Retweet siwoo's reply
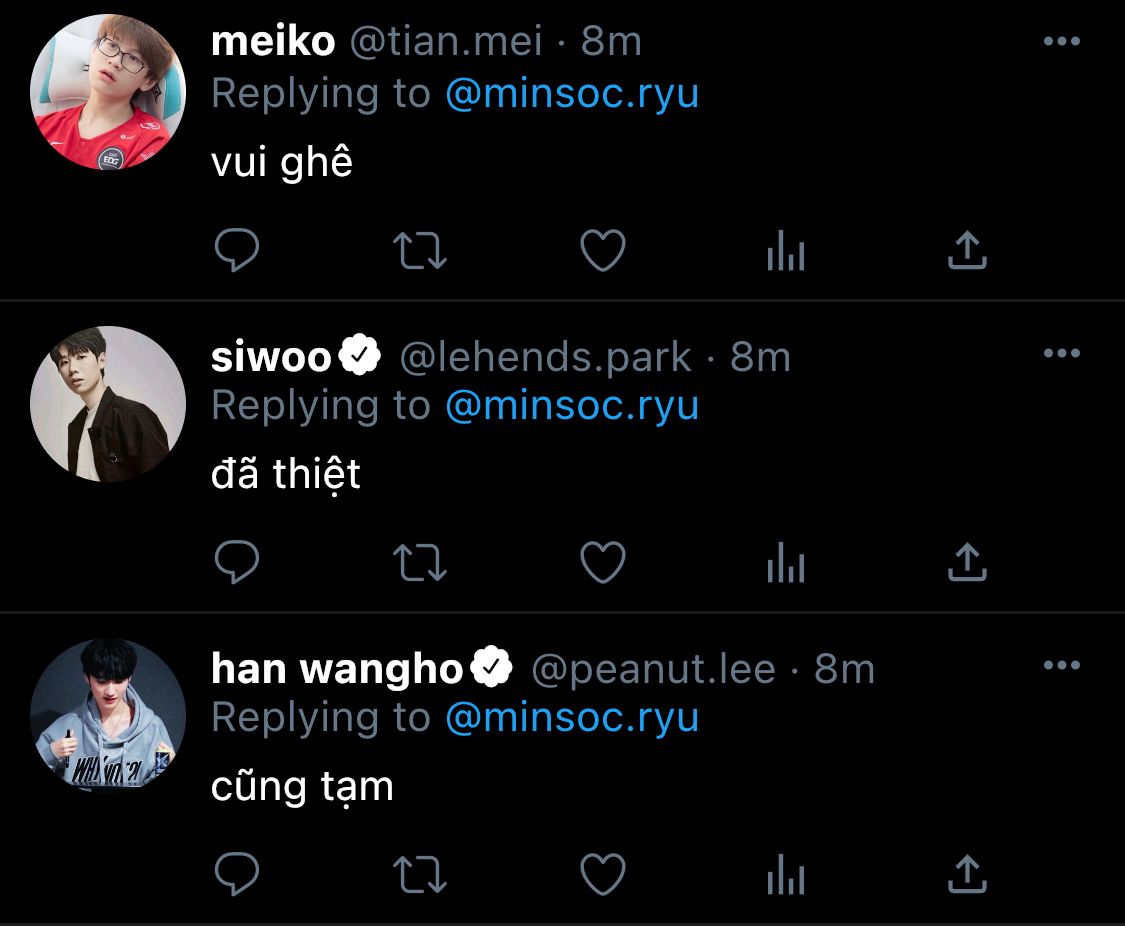Viewport: 1125px width, 926px height. point(420,562)
